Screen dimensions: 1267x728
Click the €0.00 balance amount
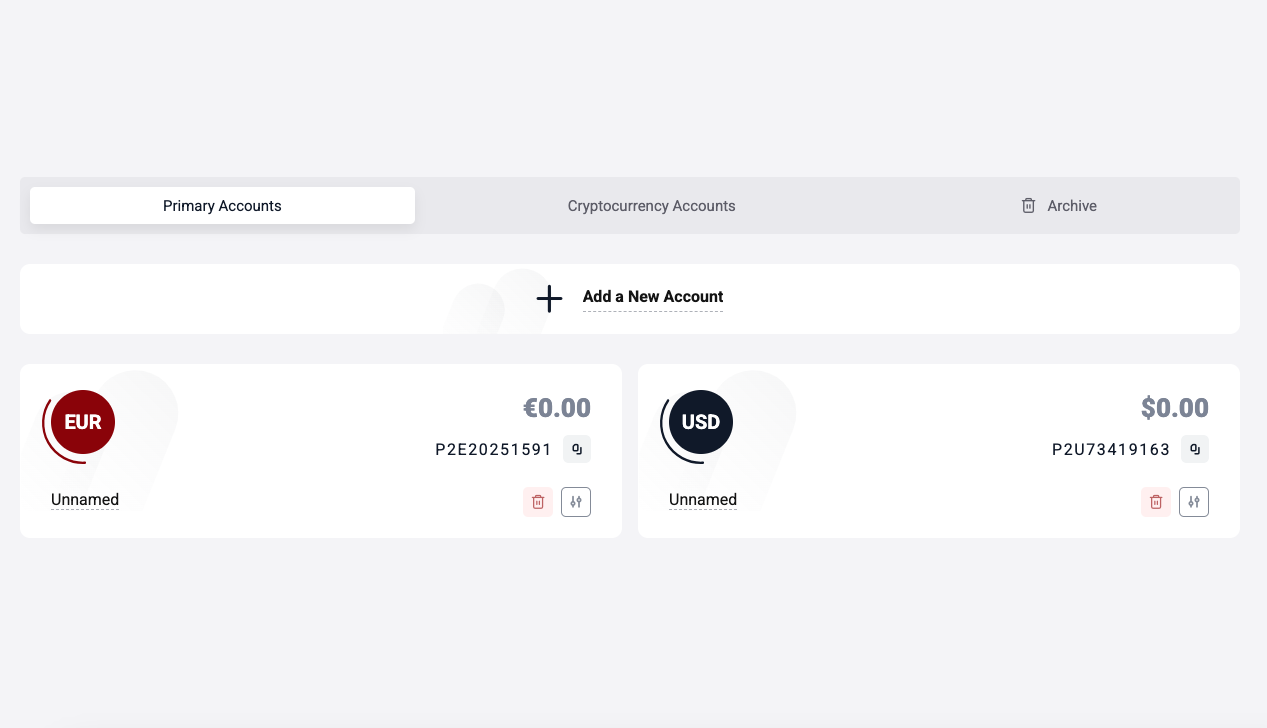pos(557,408)
